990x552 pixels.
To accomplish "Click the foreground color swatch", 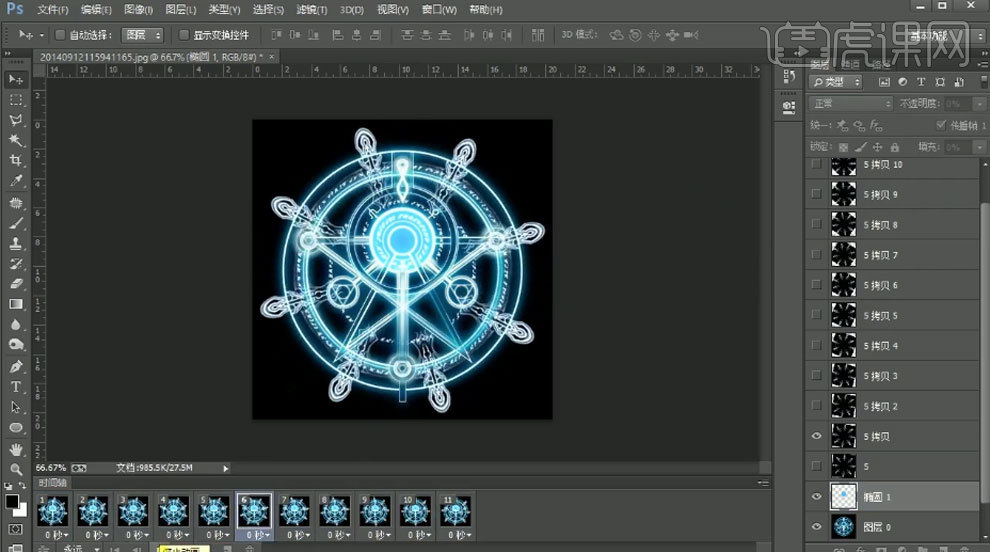I will click(x=12, y=501).
